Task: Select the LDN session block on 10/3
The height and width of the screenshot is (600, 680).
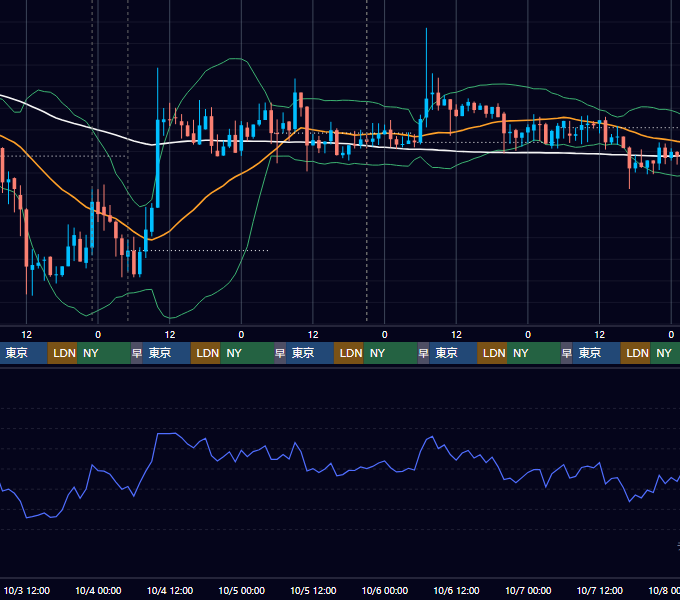Action: (62, 353)
